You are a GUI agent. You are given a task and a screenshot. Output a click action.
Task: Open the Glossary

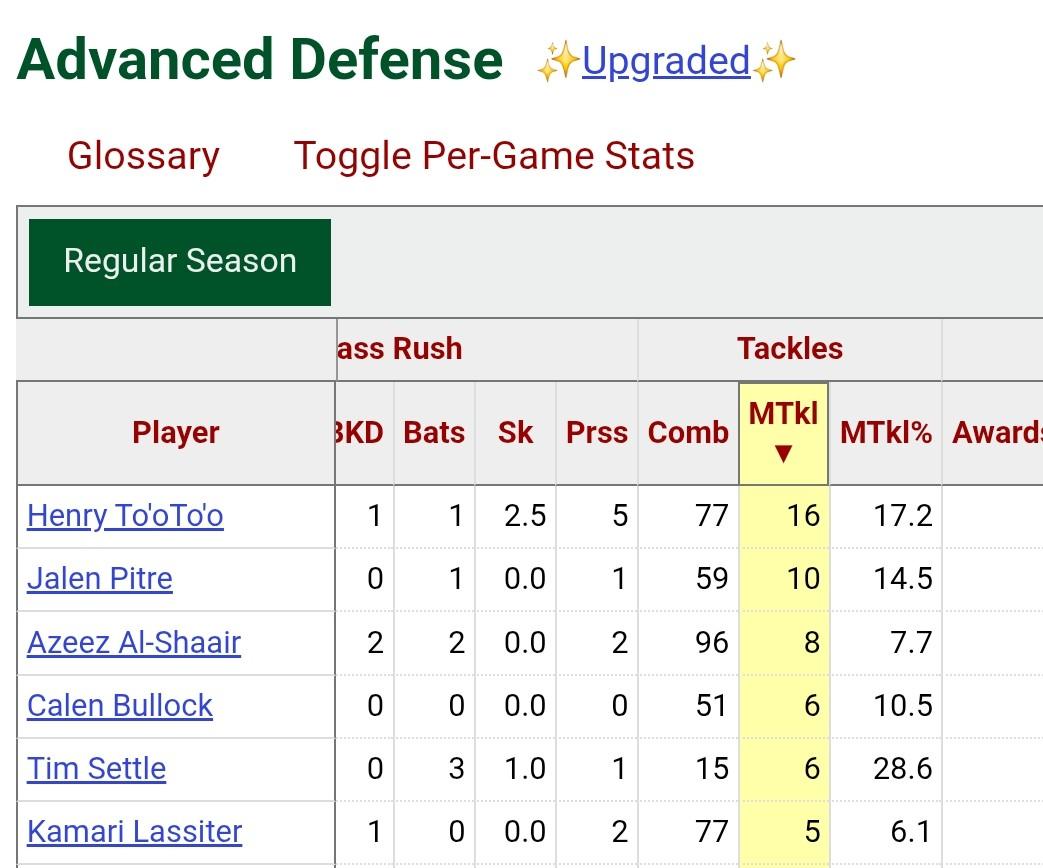pos(143,156)
